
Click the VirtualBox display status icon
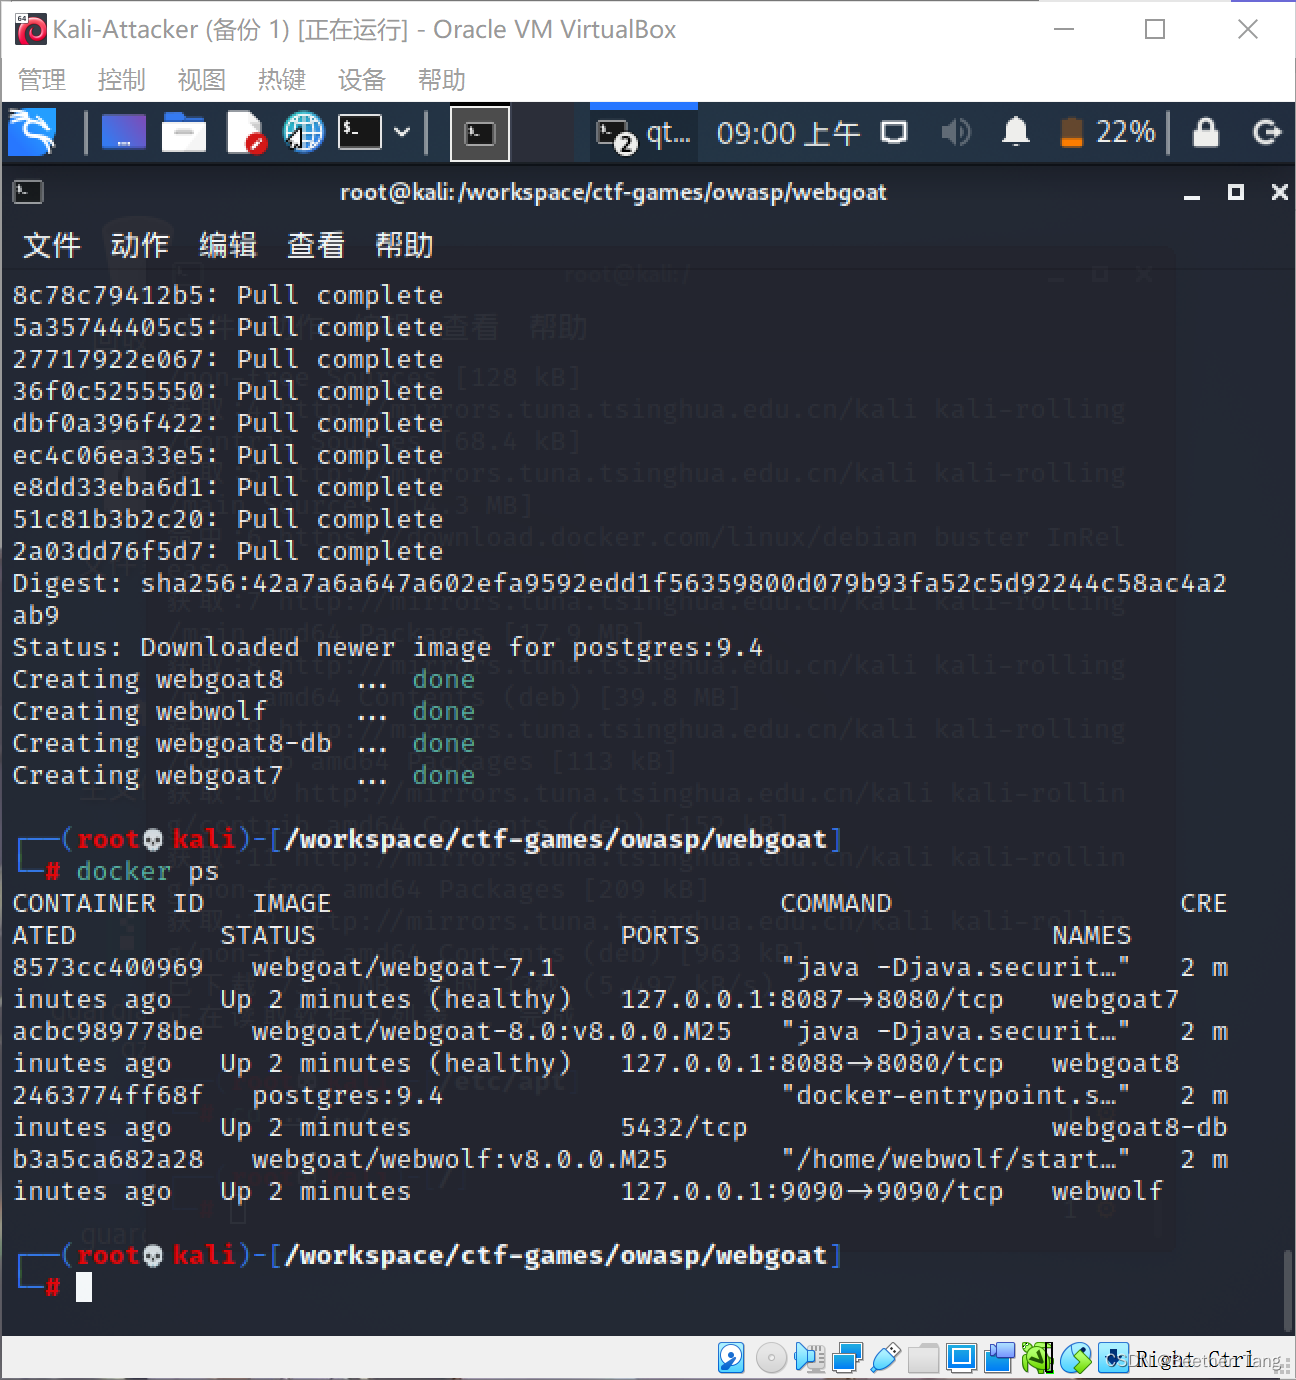961,1358
